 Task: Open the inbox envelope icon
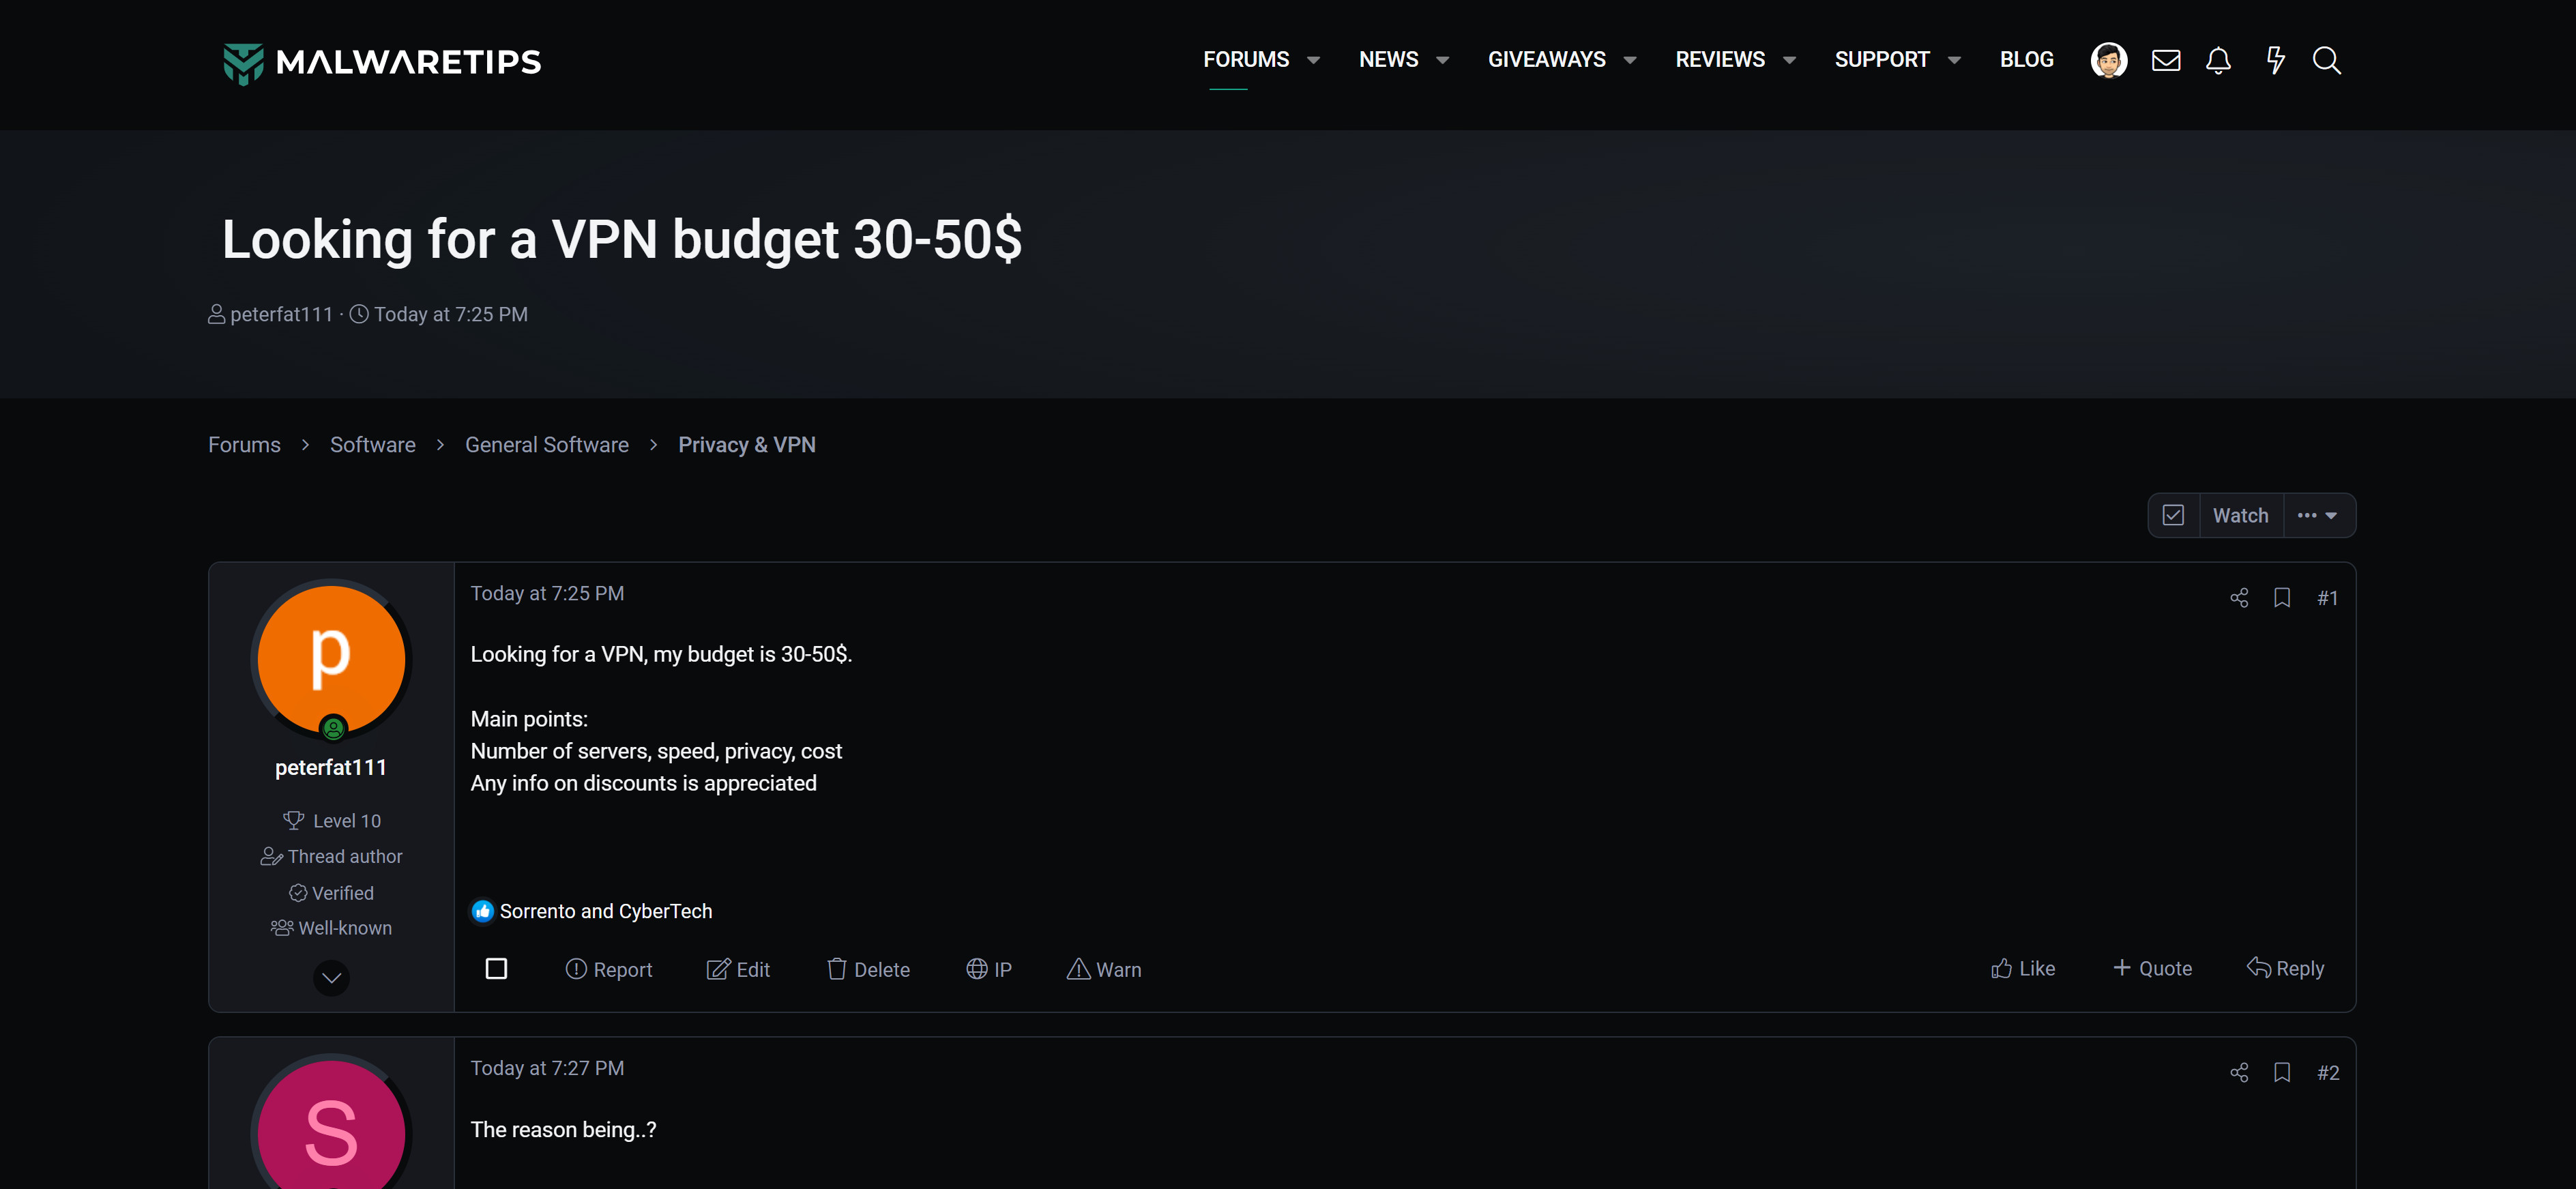pos(2165,61)
